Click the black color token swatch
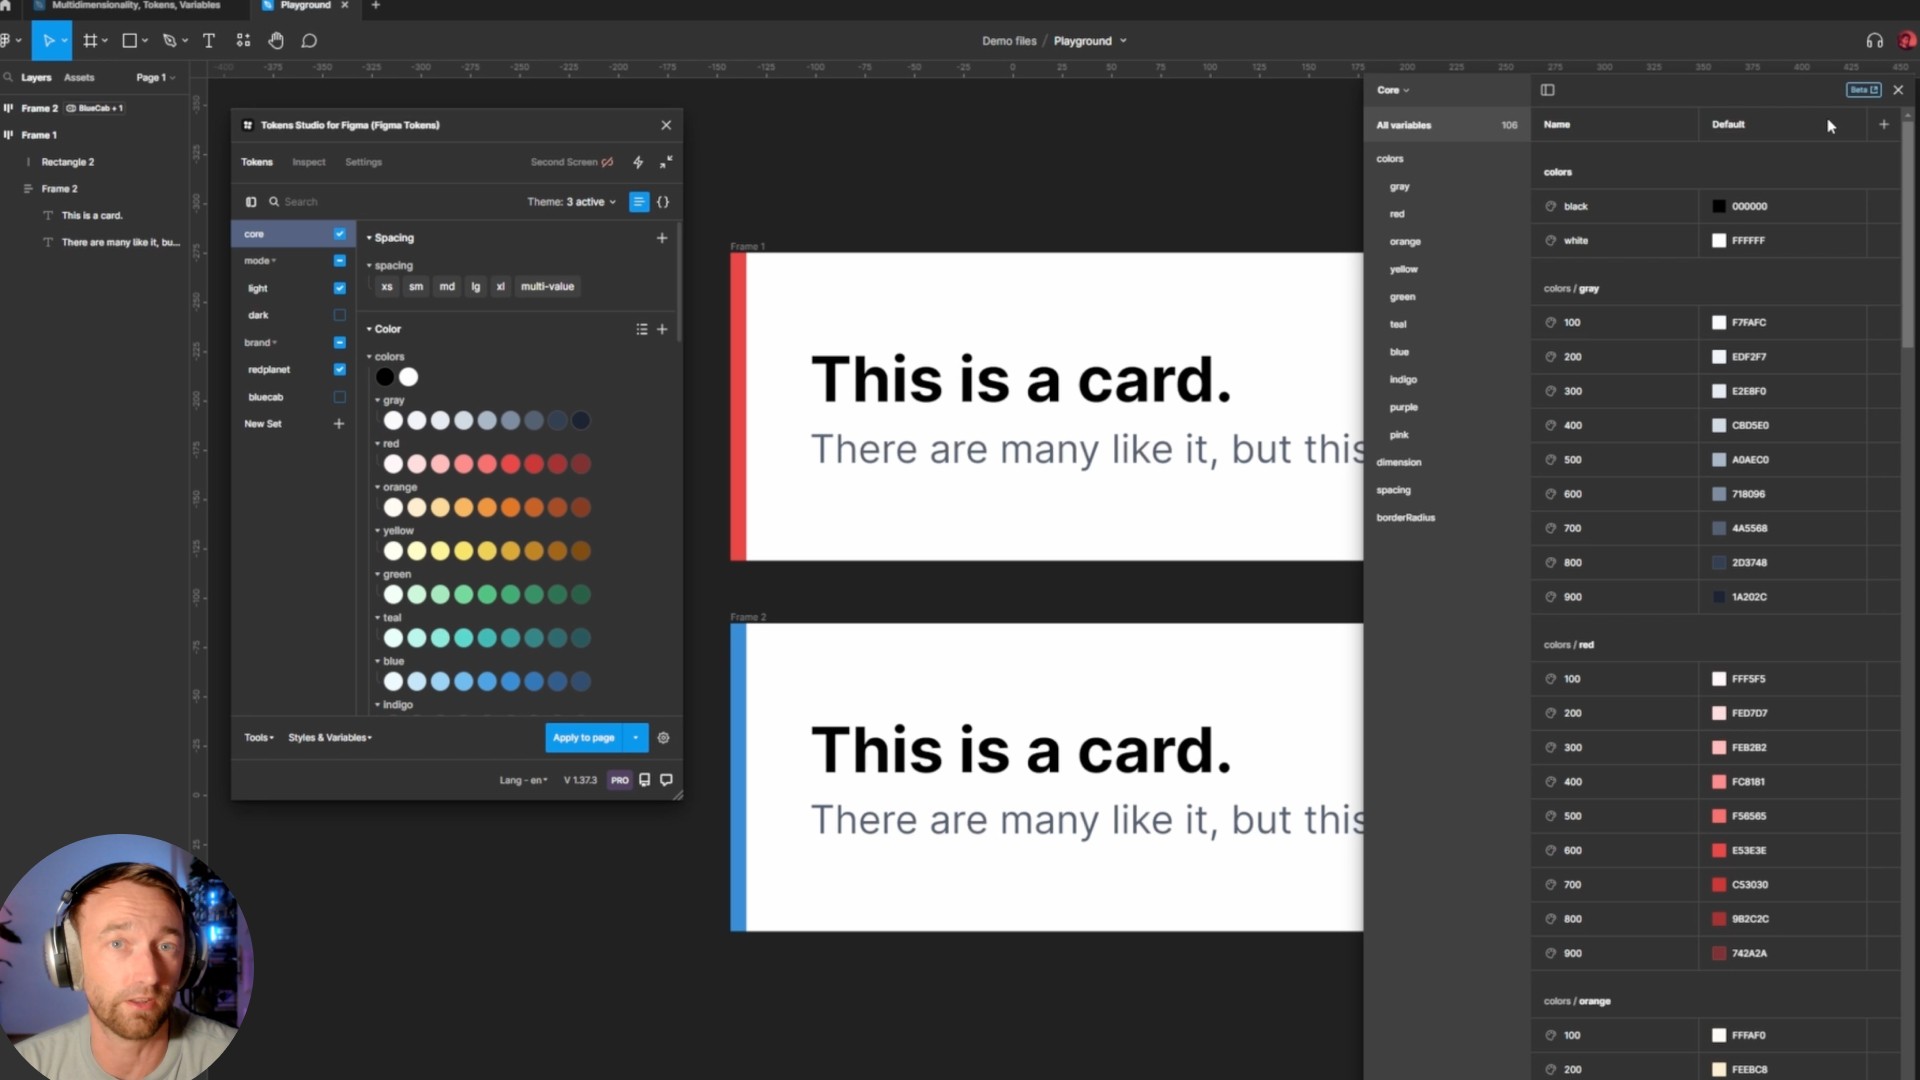 (385, 377)
